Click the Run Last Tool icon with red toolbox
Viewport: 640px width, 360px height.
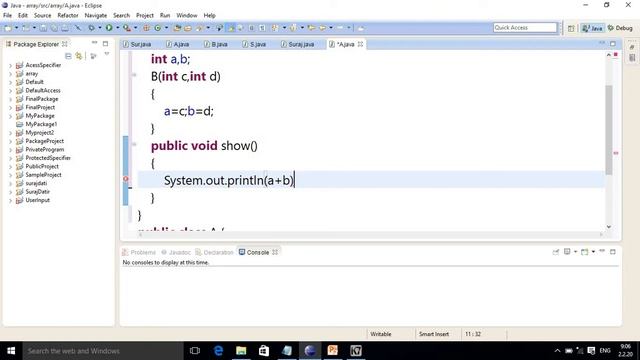point(127,28)
